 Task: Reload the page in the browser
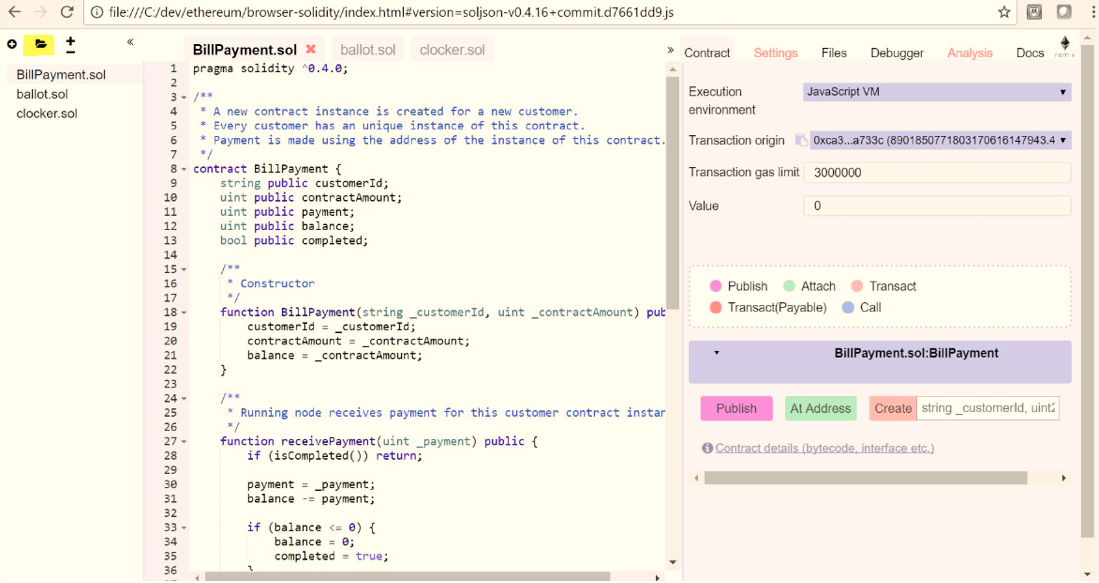pos(66,12)
